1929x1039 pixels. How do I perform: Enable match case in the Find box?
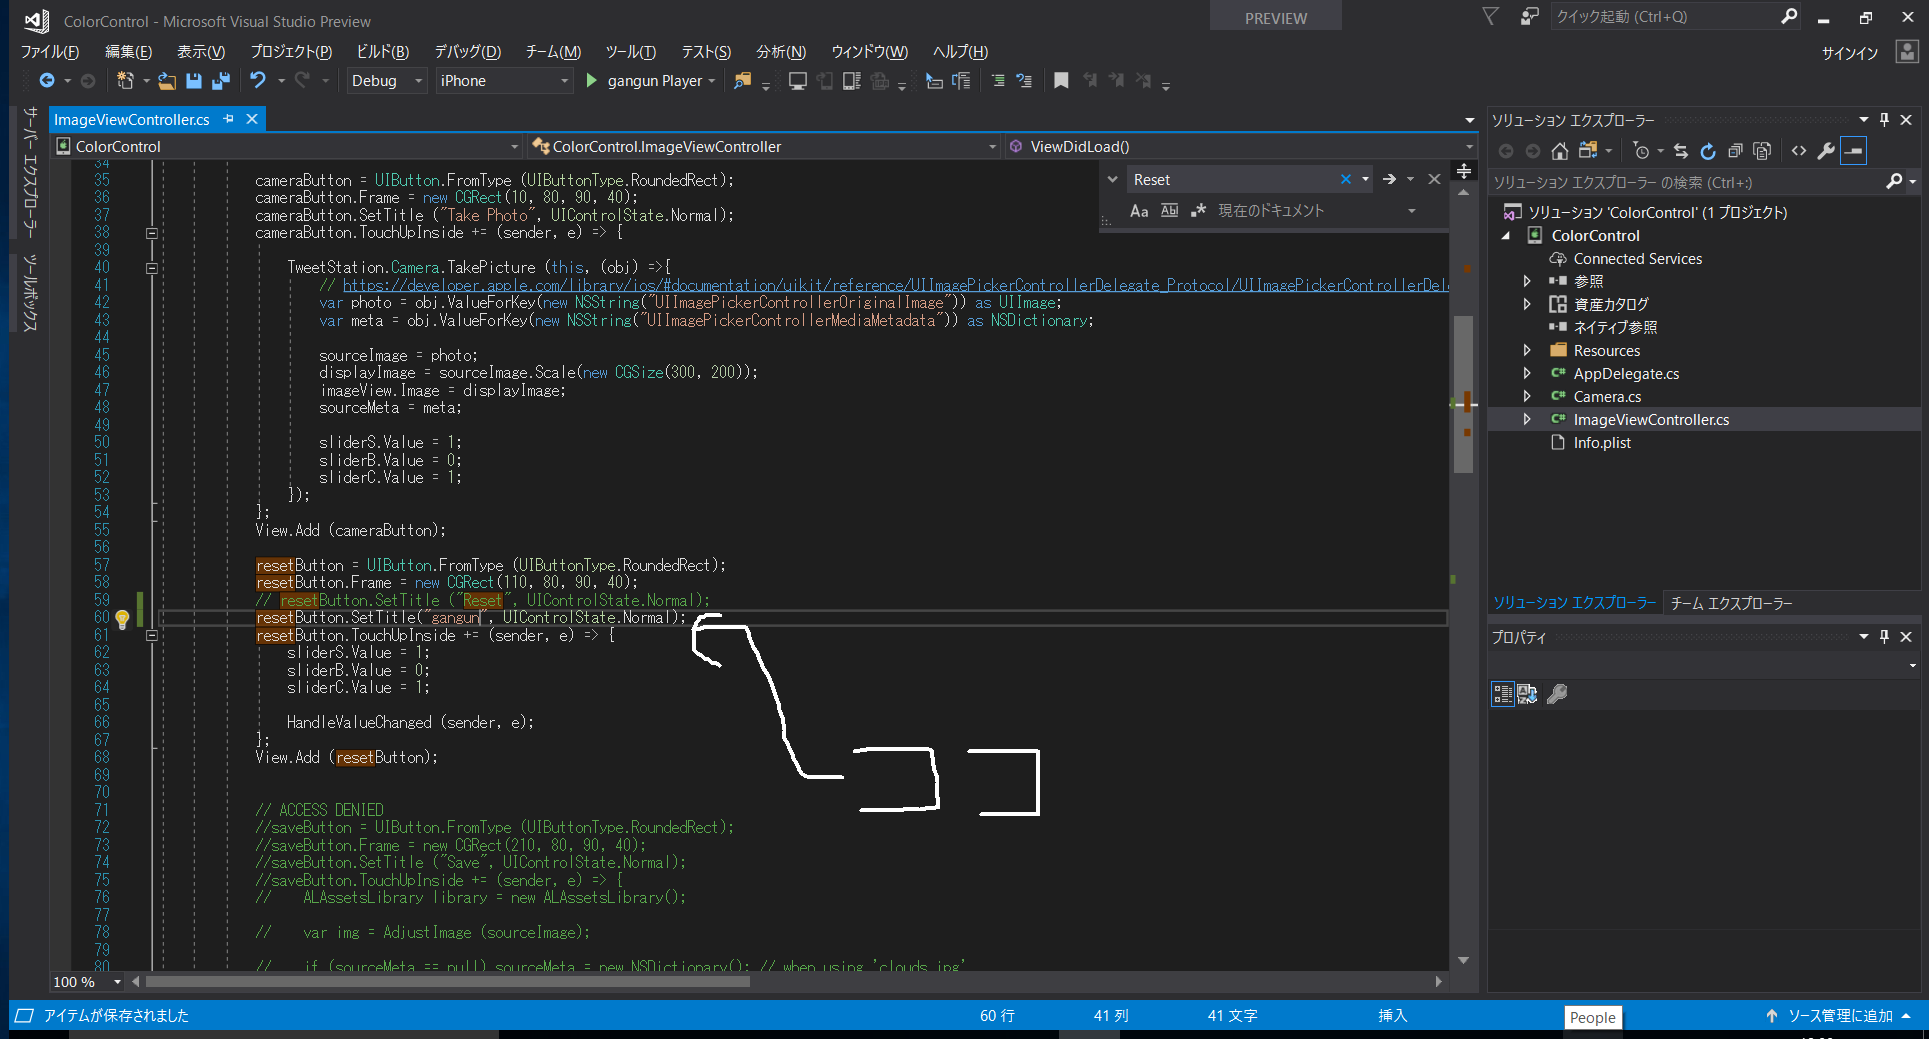pos(1140,210)
